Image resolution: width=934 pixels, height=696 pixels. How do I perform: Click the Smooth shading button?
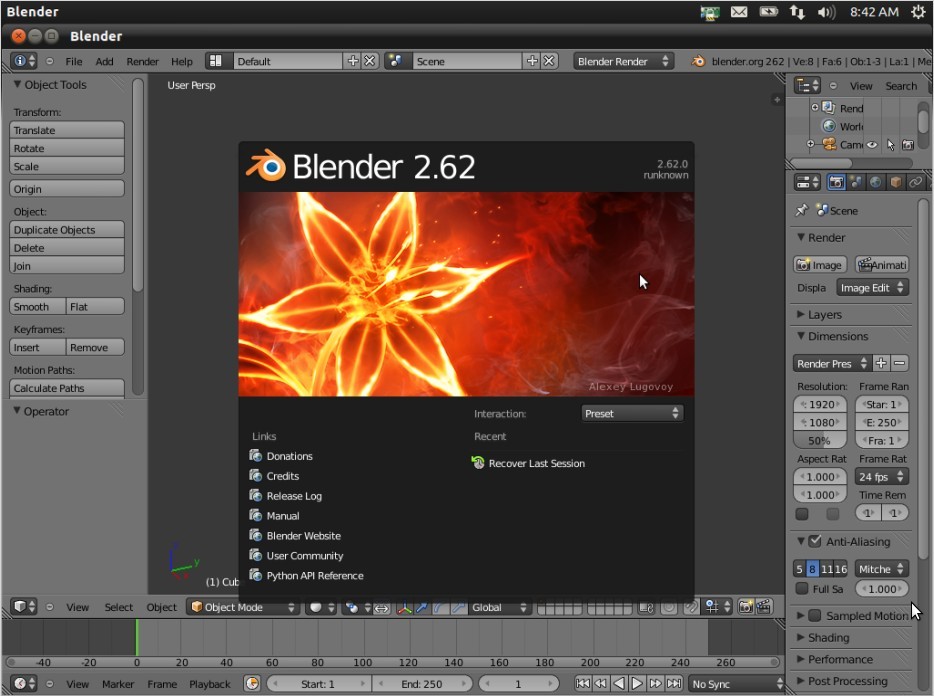[x=38, y=306]
